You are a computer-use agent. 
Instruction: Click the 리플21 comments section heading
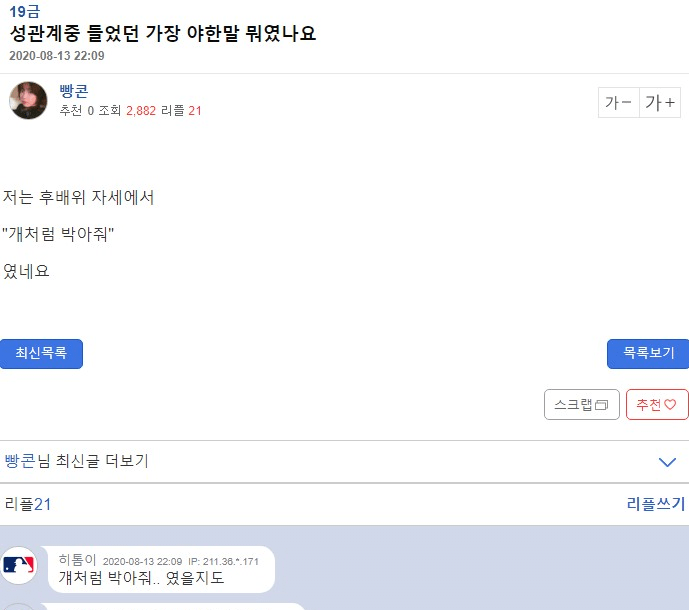pos(28,504)
